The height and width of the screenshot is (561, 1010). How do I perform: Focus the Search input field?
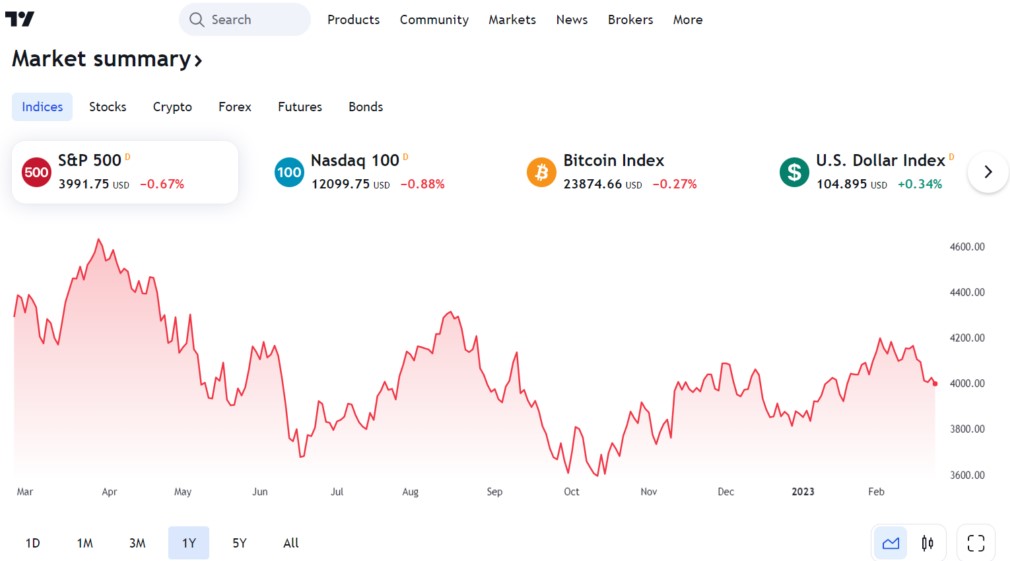tap(245, 19)
